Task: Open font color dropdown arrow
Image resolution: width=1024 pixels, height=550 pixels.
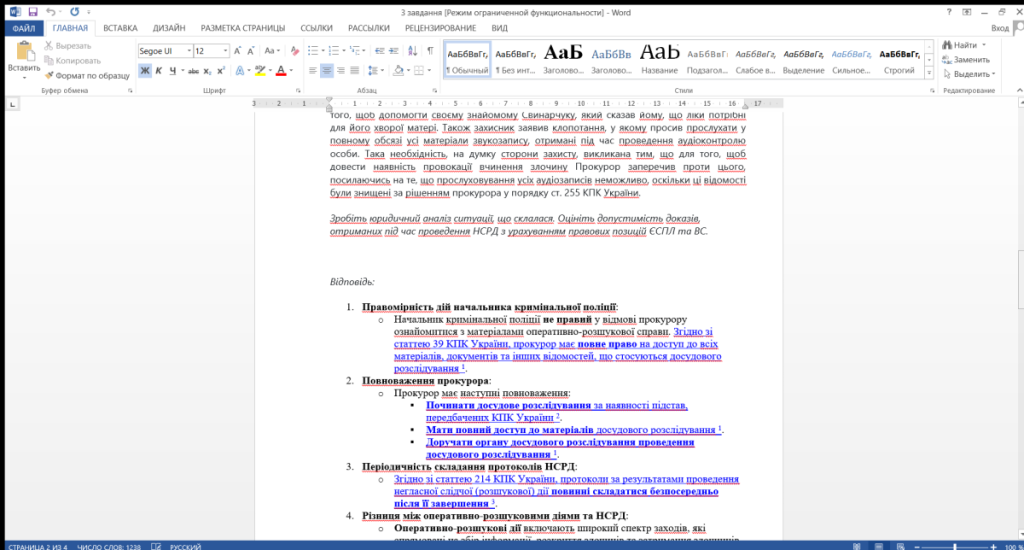Action: (x=291, y=71)
